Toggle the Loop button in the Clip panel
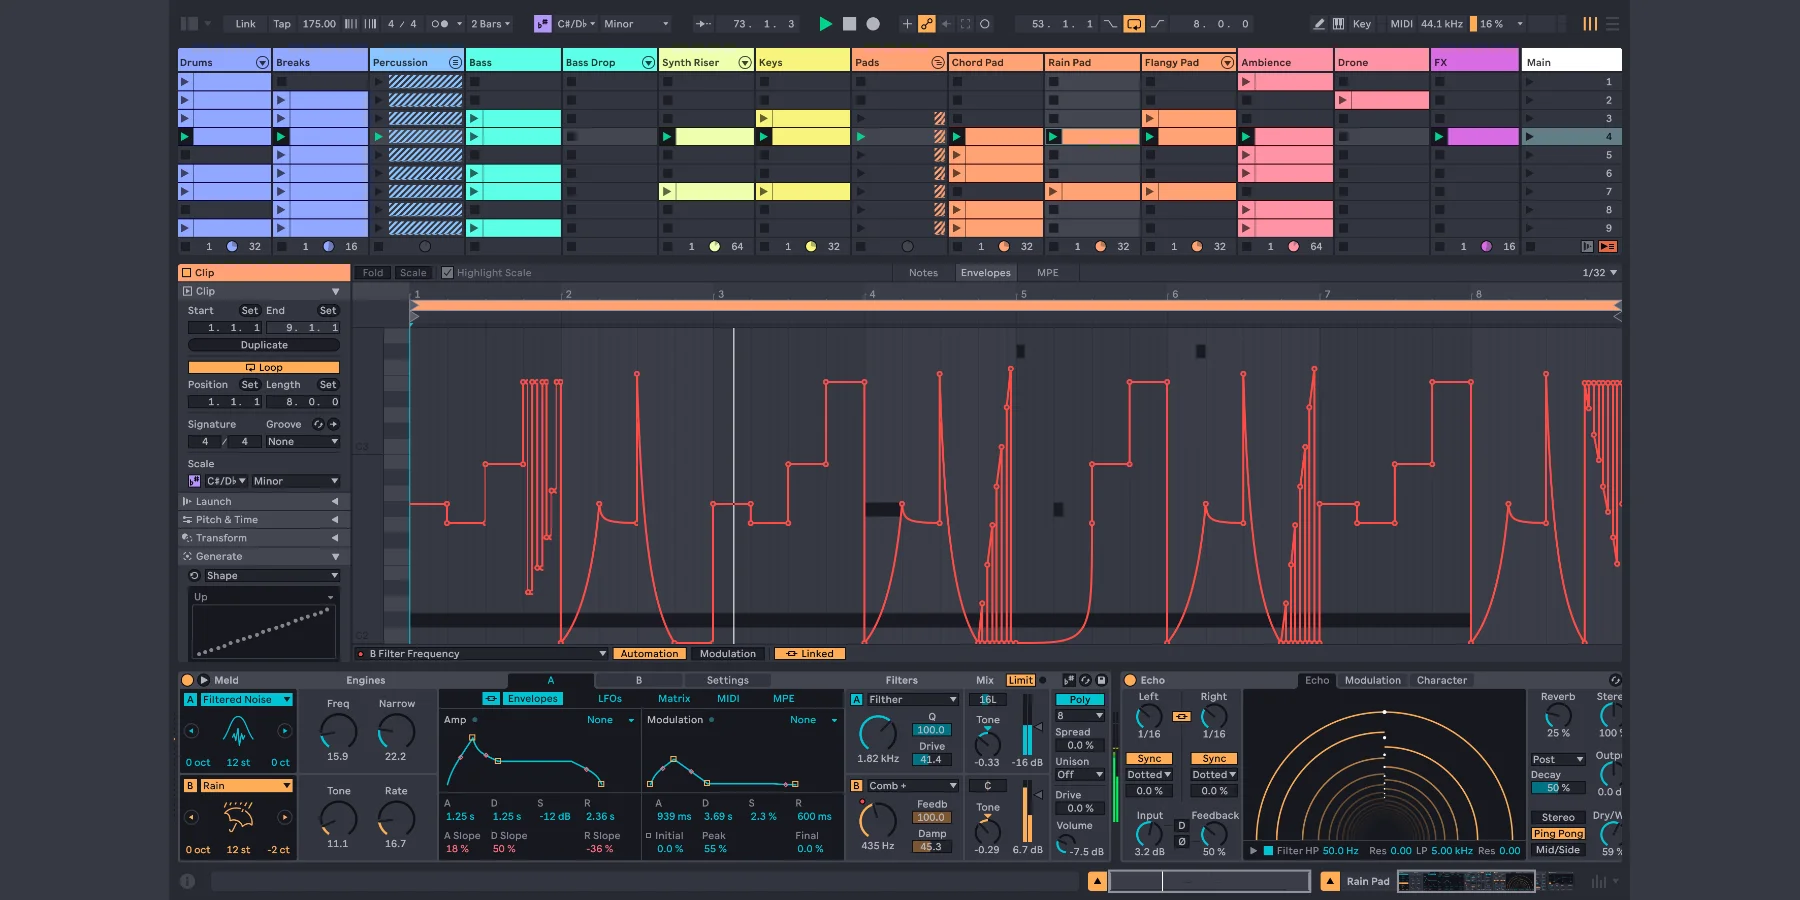Screen dimensions: 1800x900 (263, 367)
